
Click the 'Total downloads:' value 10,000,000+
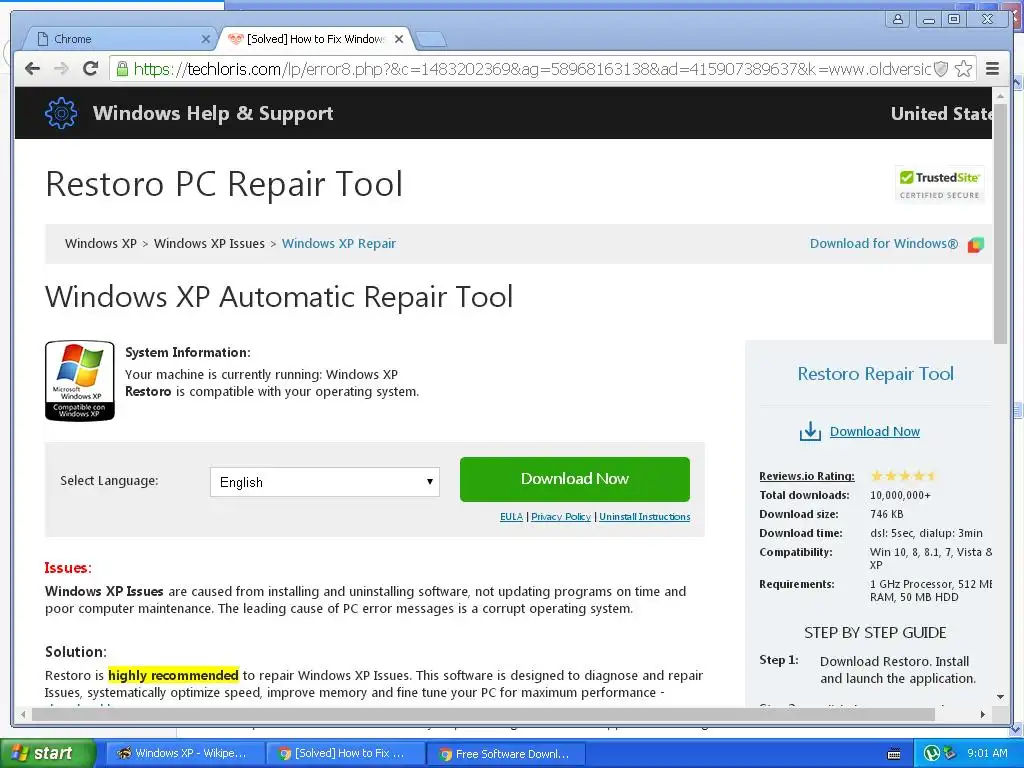[x=900, y=495]
